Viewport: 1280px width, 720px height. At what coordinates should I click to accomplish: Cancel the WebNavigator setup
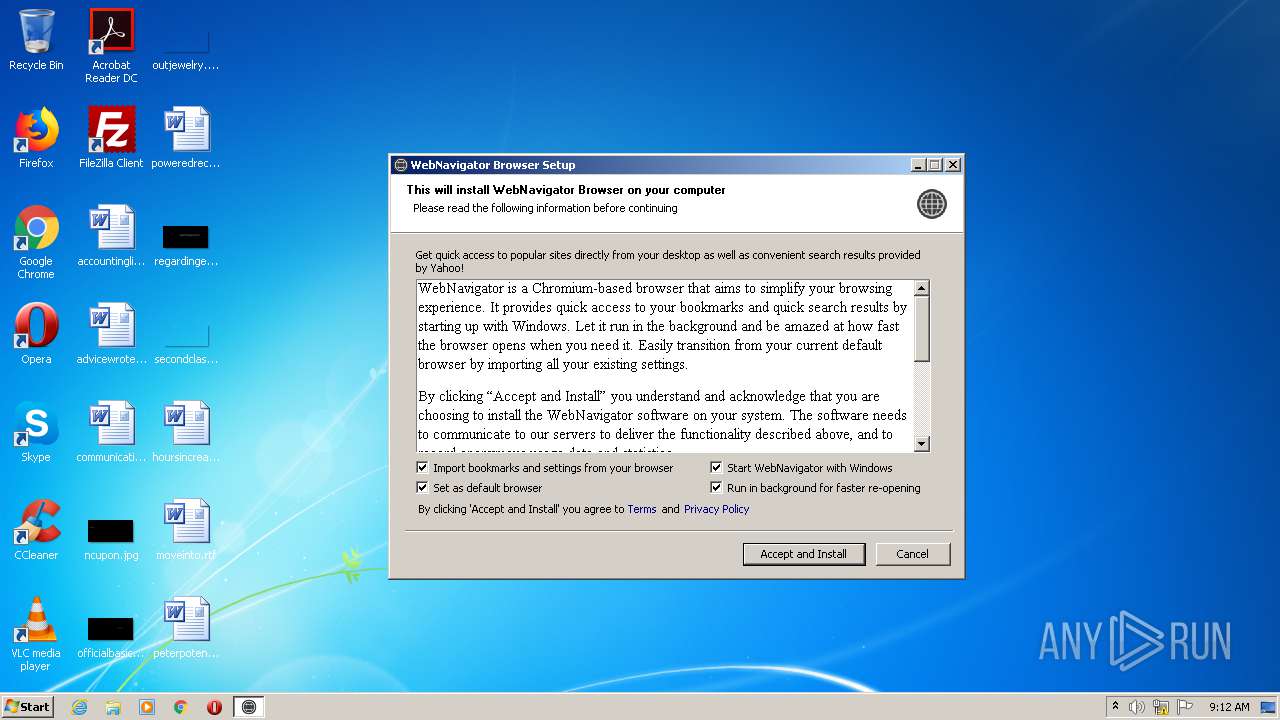point(912,554)
